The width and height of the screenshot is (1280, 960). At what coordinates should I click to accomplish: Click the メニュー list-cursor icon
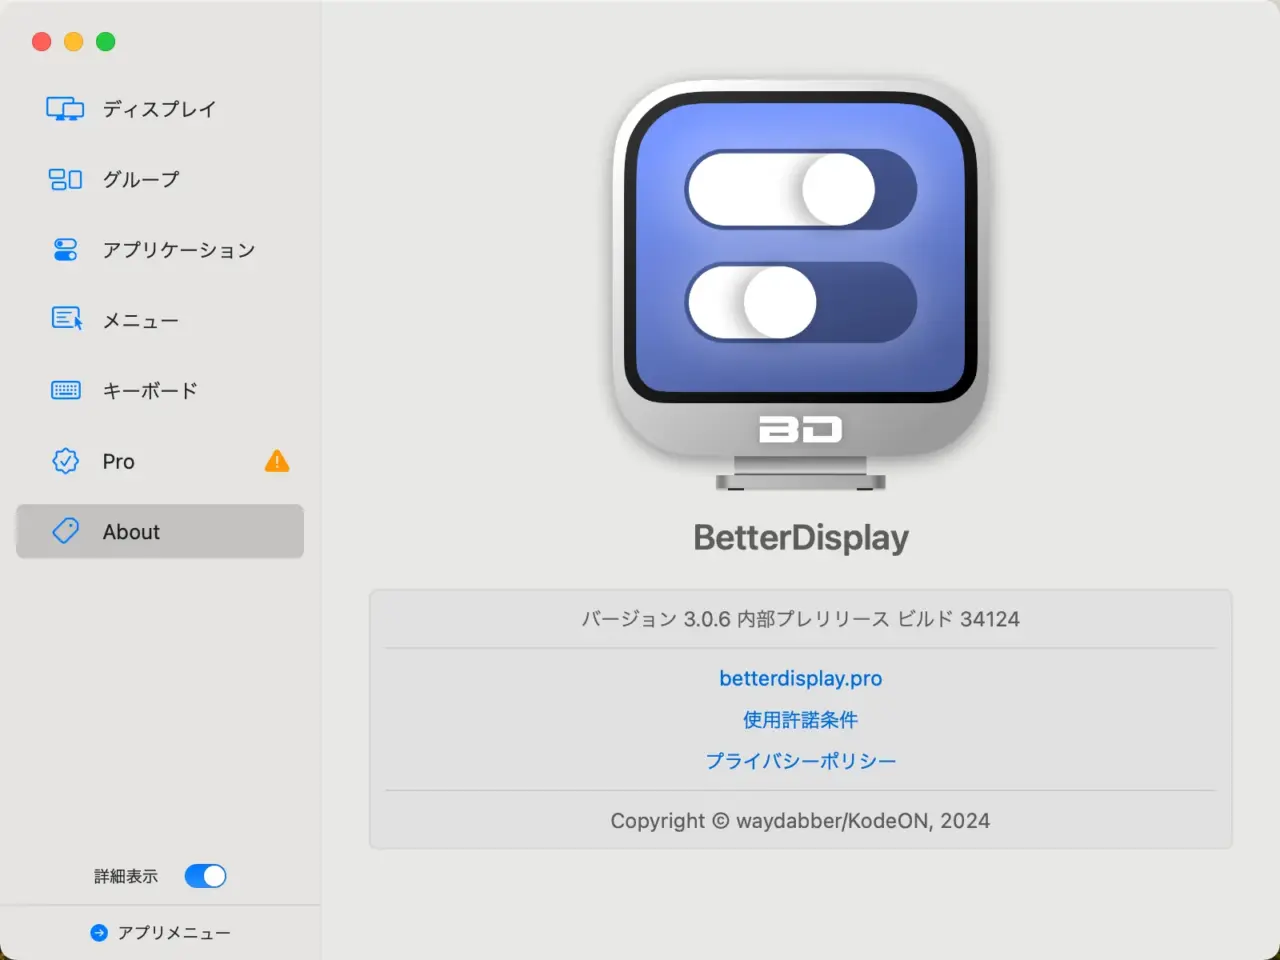click(66, 320)
